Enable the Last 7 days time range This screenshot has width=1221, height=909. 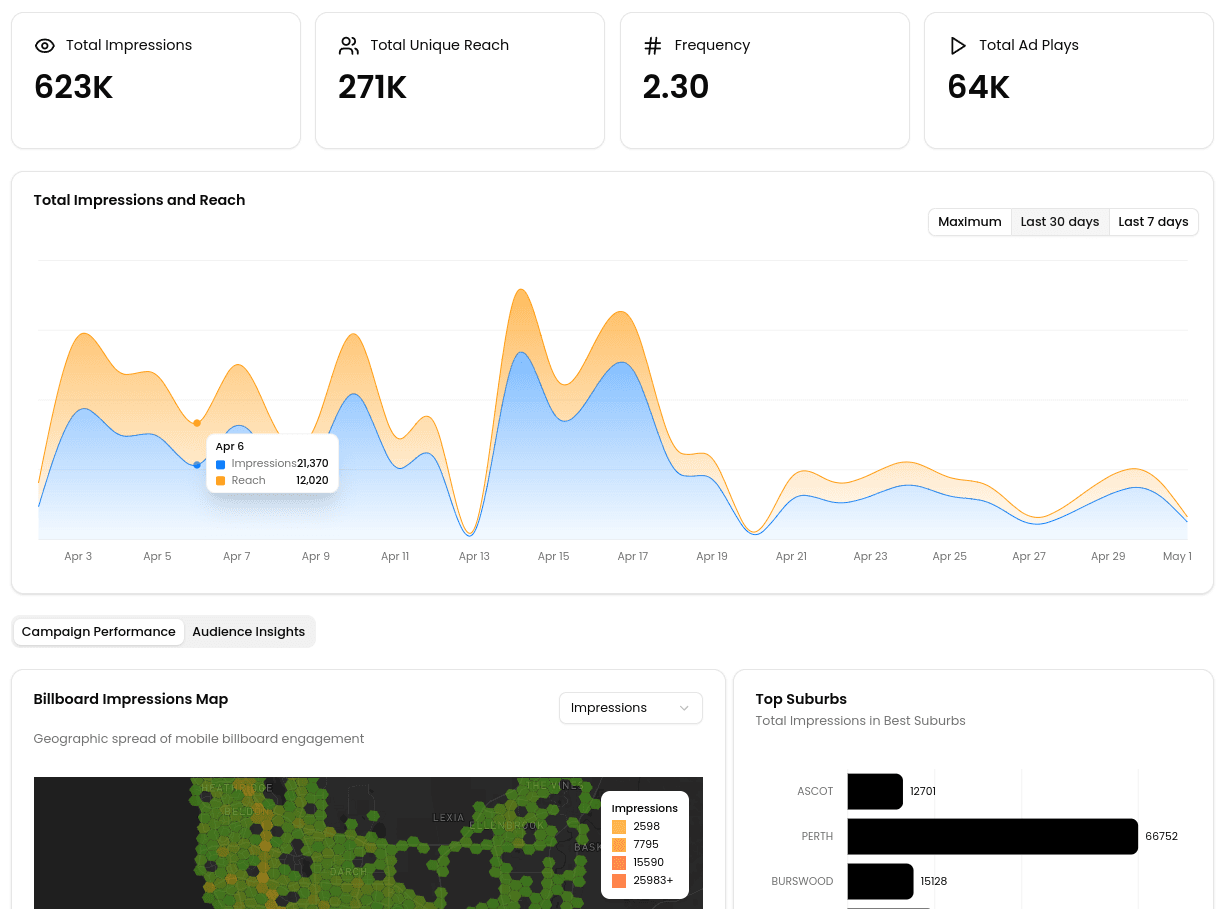click(x=1153, y=222)
